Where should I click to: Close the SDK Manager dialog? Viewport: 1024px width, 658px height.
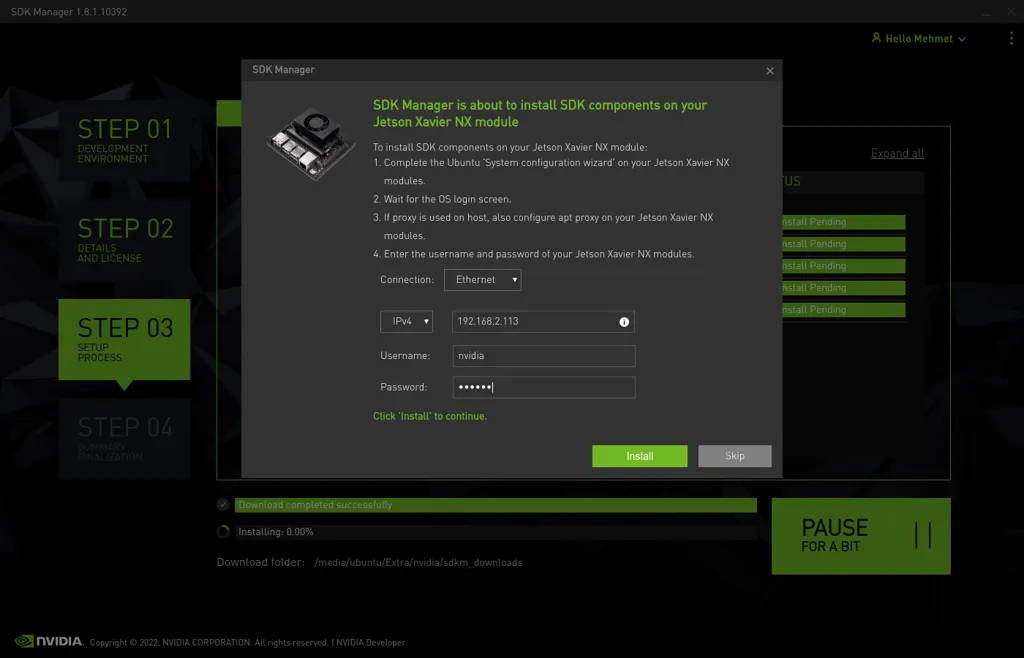pyautogui.click(x=770, y=70)
